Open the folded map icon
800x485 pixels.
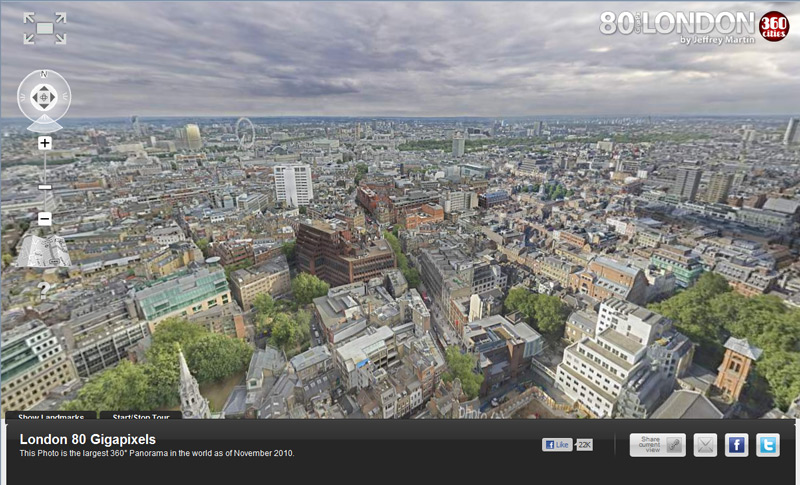pos(43,252)
